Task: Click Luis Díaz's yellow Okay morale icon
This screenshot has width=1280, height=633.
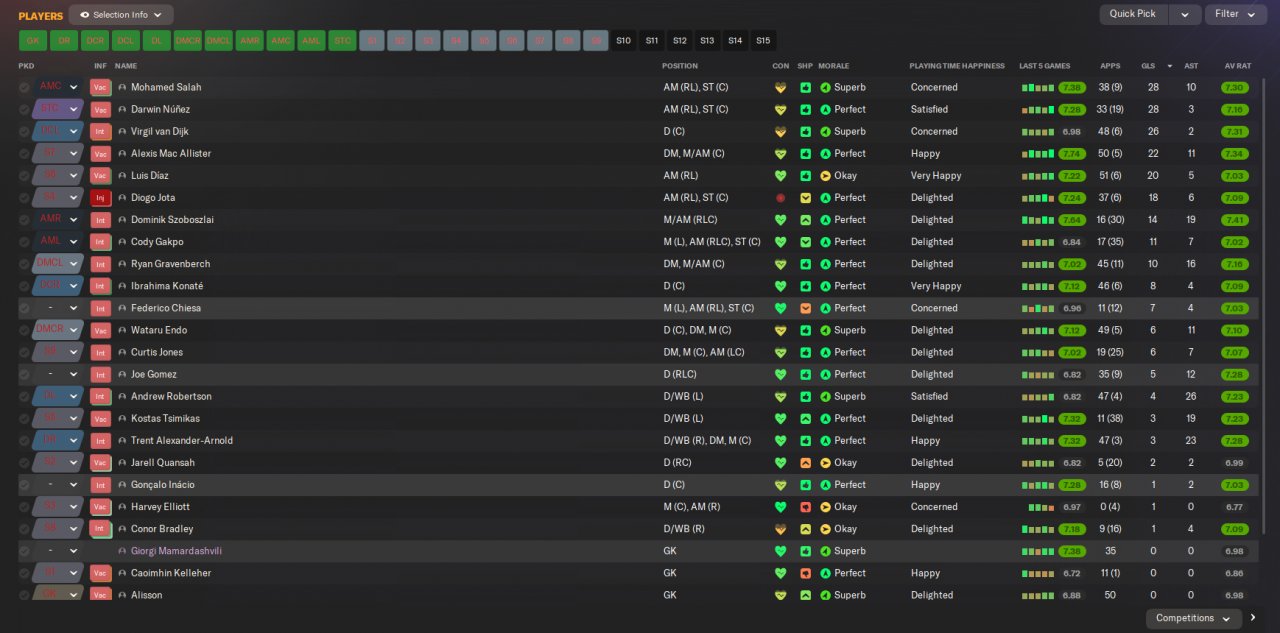Action: 826,176
